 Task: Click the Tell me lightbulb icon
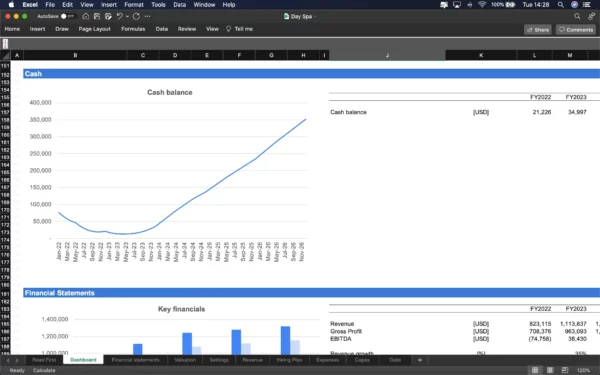(228, 29)
